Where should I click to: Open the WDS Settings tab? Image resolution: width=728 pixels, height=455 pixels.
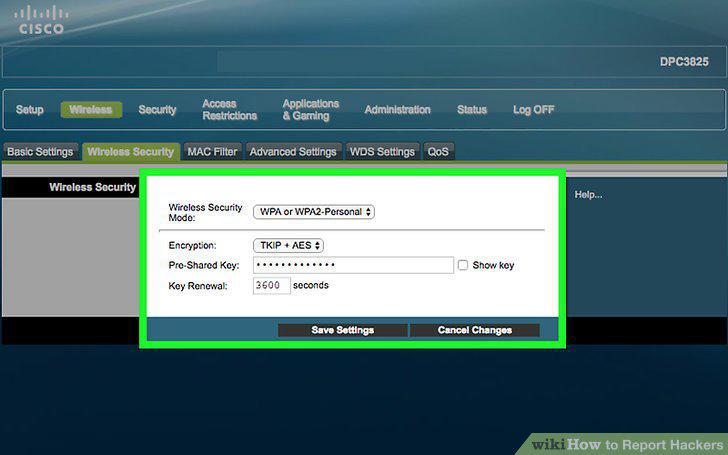pos(382,152)
